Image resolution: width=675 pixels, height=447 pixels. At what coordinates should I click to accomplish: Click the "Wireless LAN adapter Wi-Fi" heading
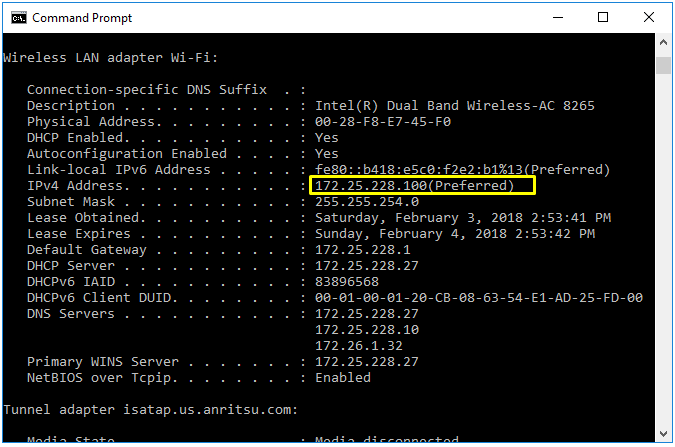(x=110, y=58)
